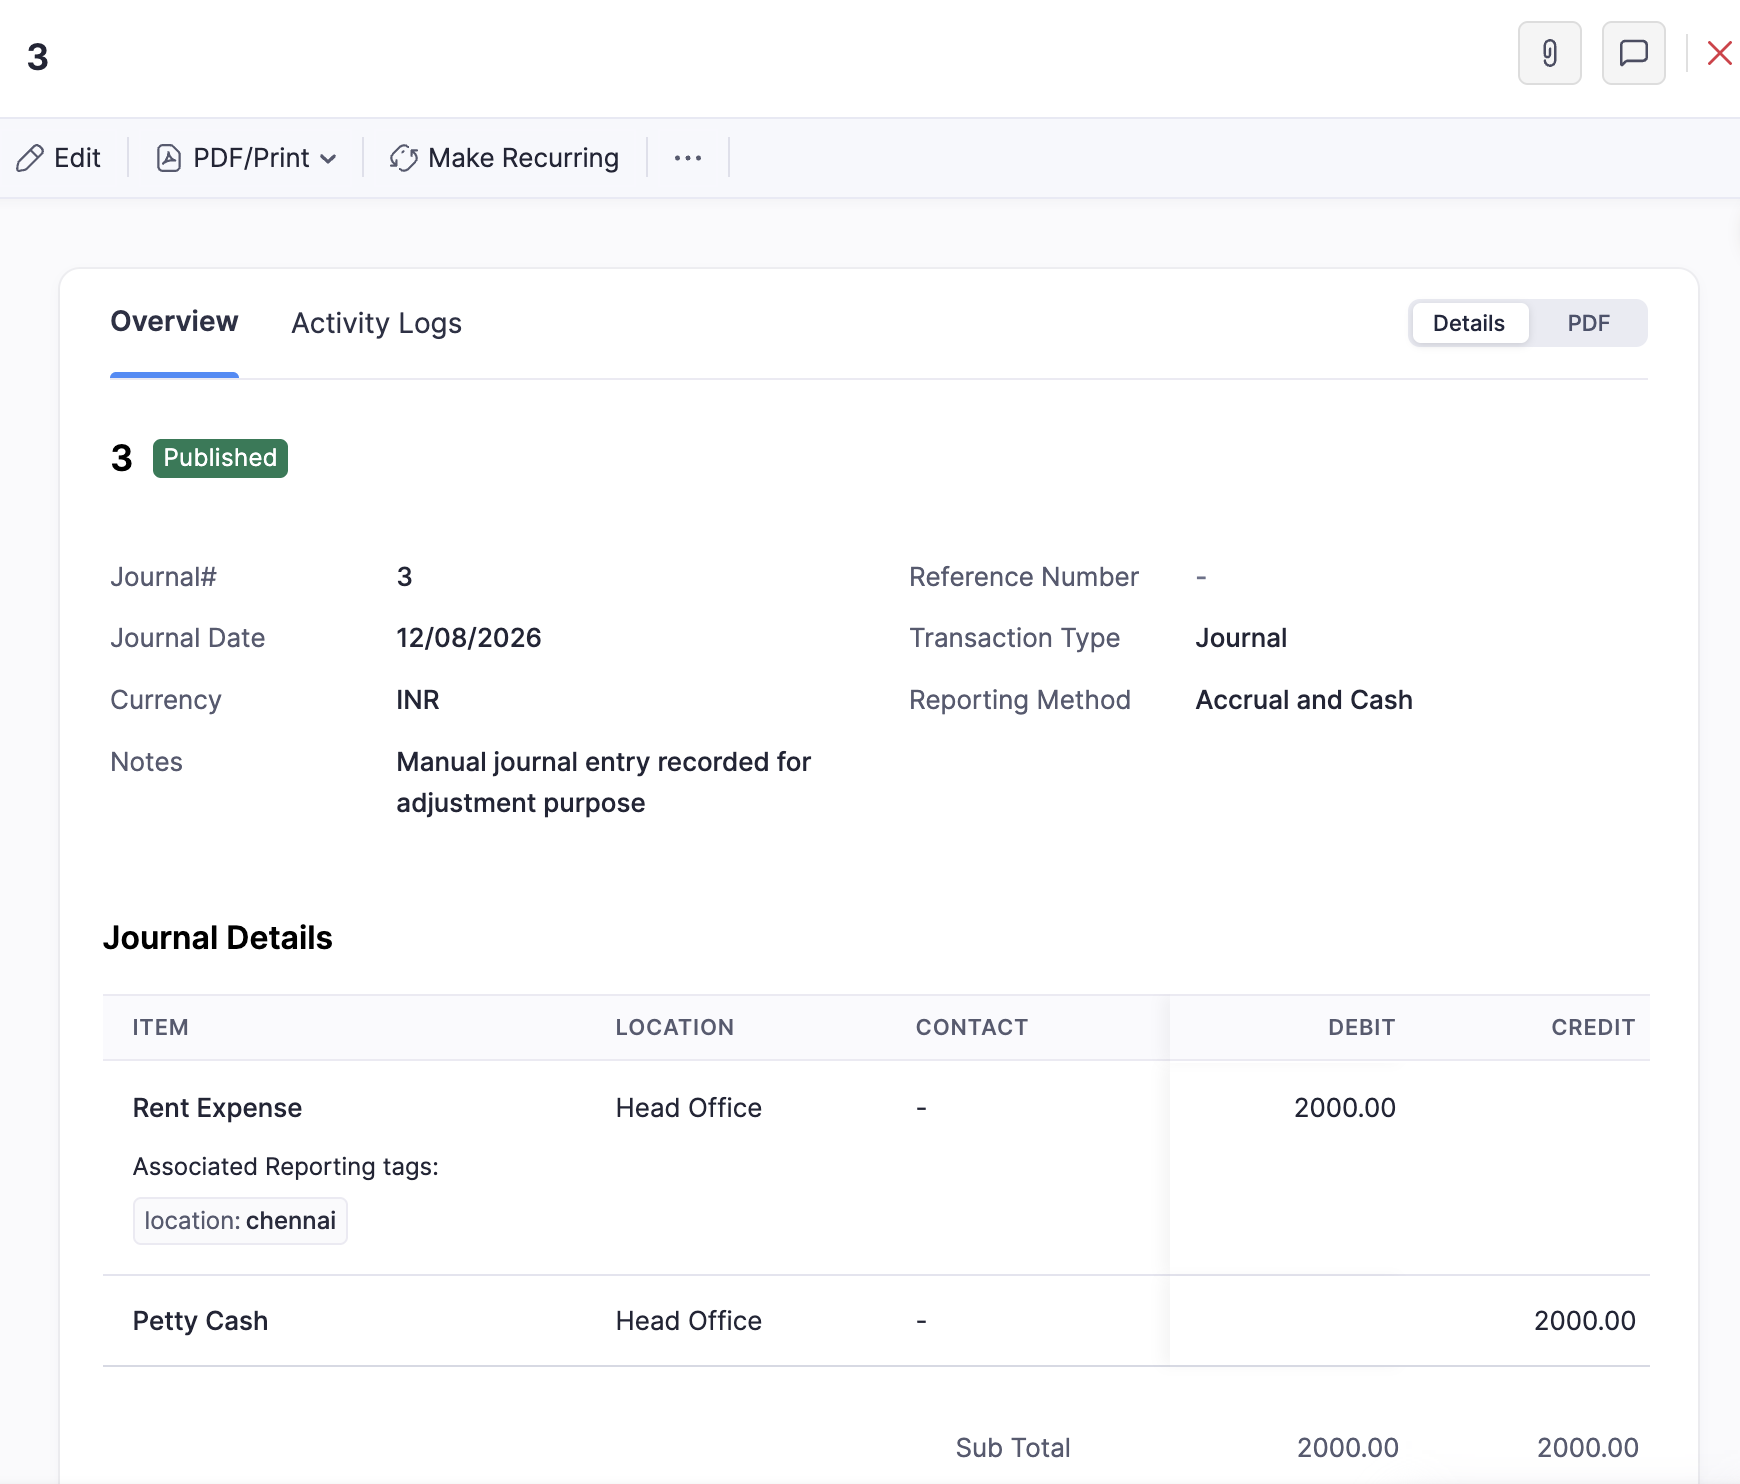Close the journal details panel
The image size is (1740, 1484).
(x=1719, y=53)
